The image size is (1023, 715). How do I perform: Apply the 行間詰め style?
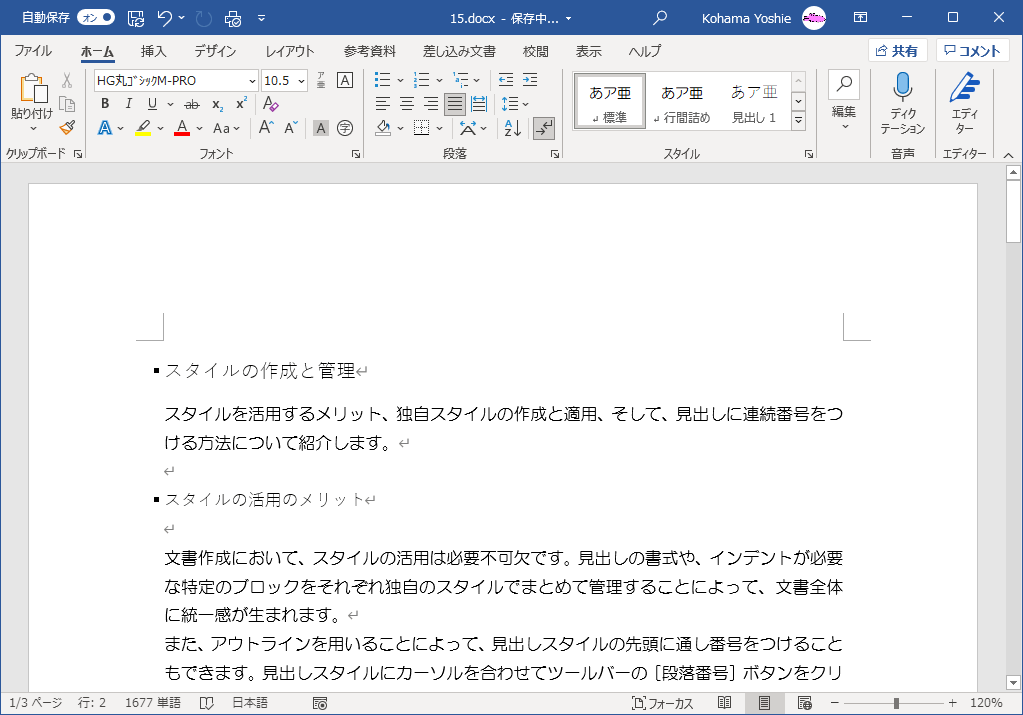[682, 102]
